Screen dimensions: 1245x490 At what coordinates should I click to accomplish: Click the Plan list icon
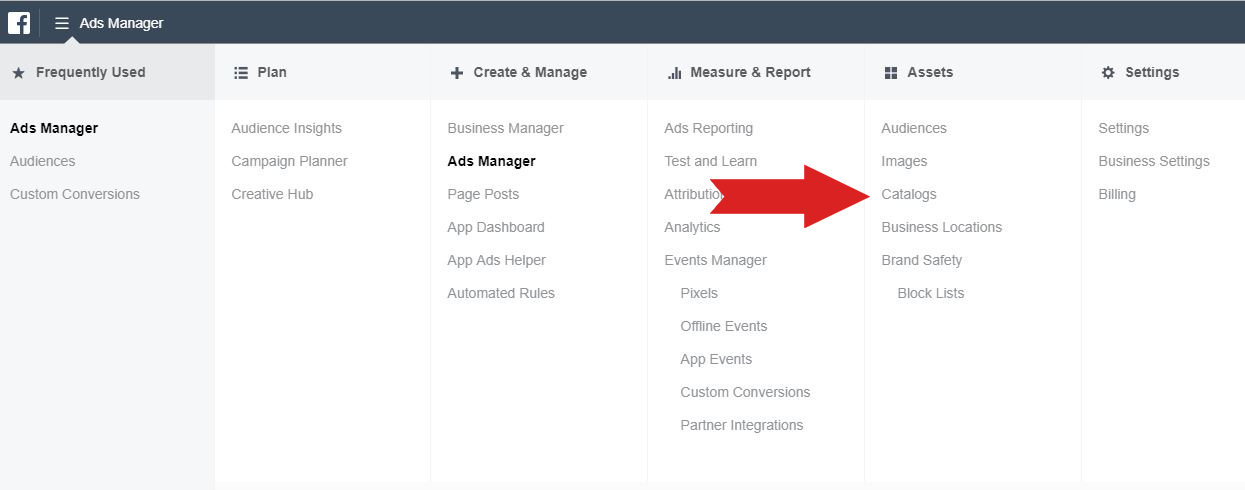click(x=240, y=73)
